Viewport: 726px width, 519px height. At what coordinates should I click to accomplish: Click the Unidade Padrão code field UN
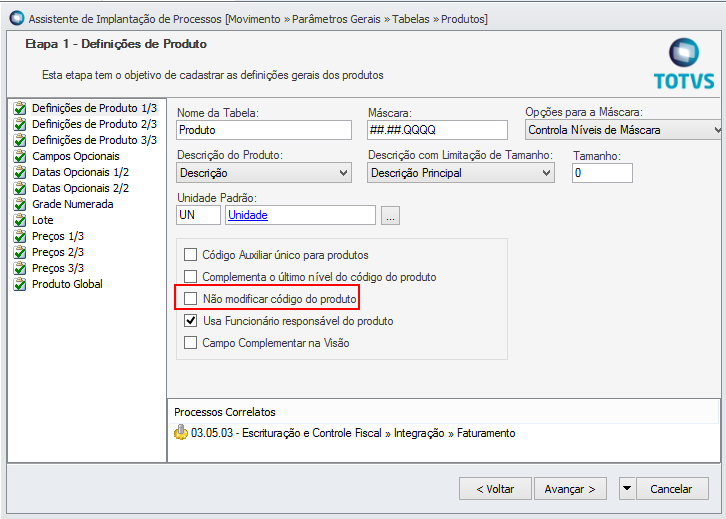198,215
